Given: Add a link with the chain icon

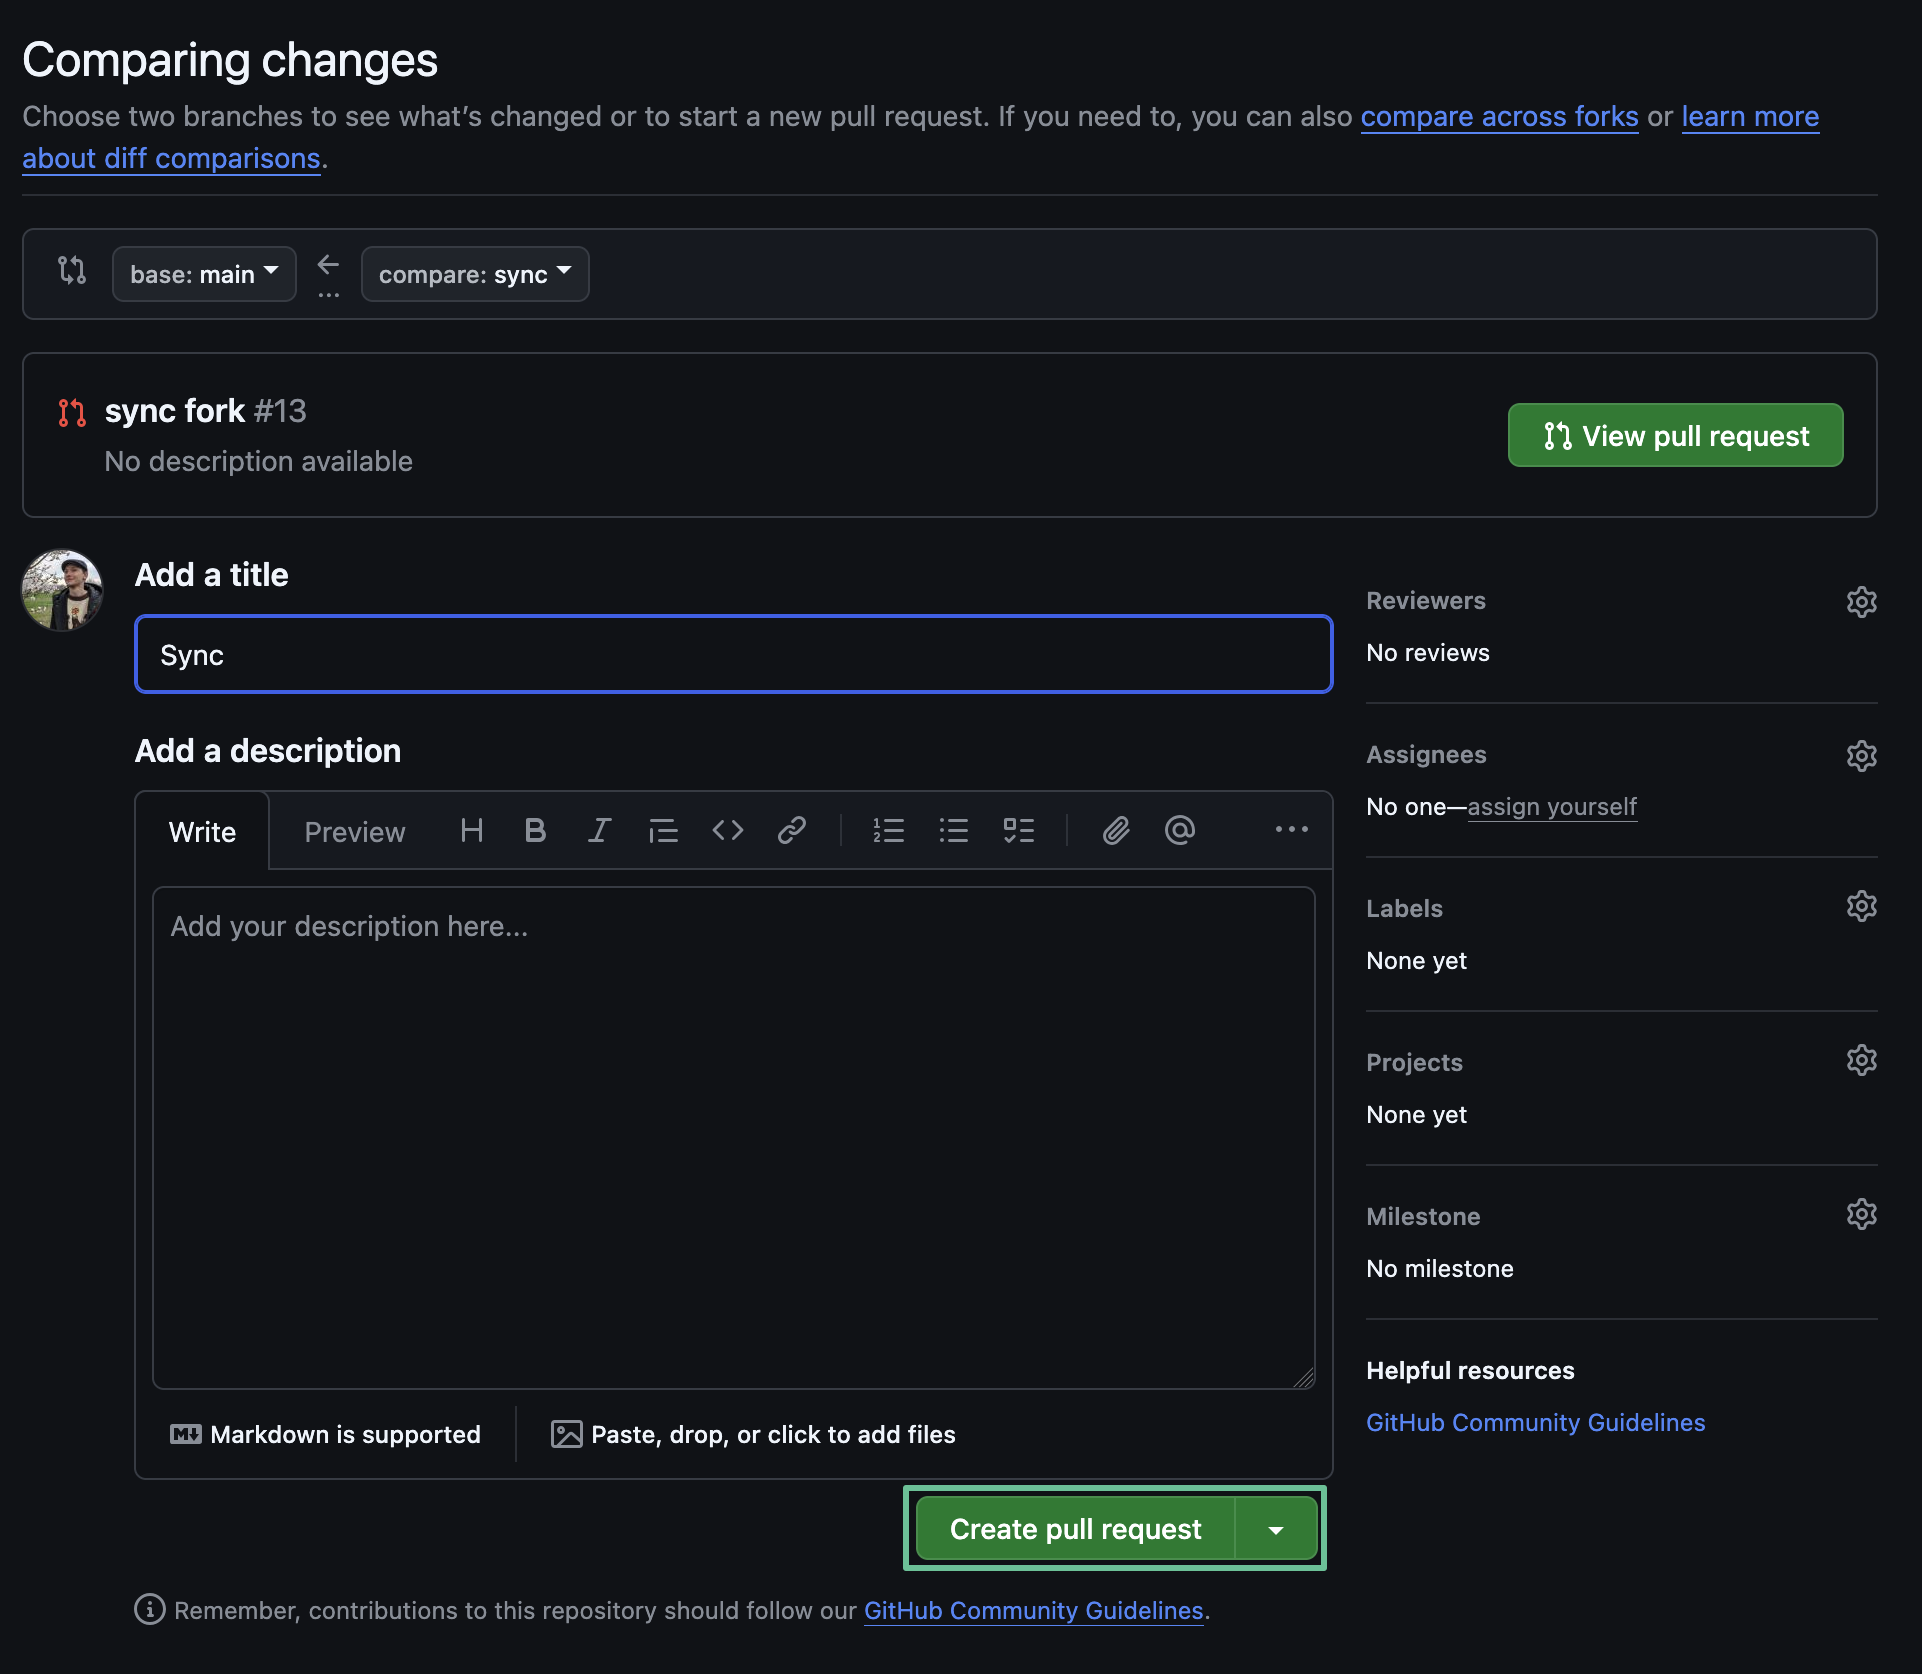Looking at the screenshot, I should [792, 831].
